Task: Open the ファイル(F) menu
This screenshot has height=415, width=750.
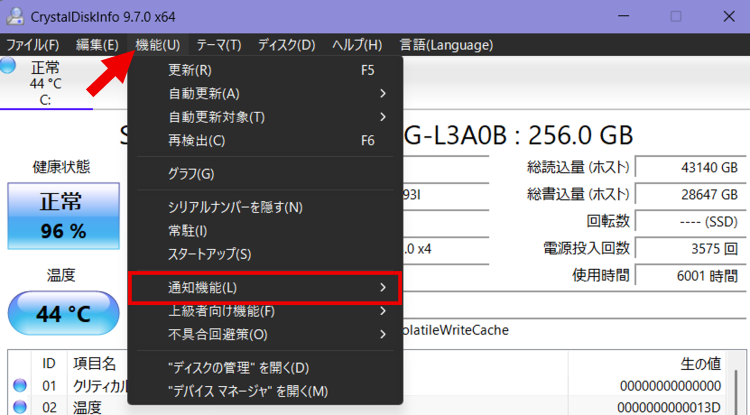Action: pos(33,45)
